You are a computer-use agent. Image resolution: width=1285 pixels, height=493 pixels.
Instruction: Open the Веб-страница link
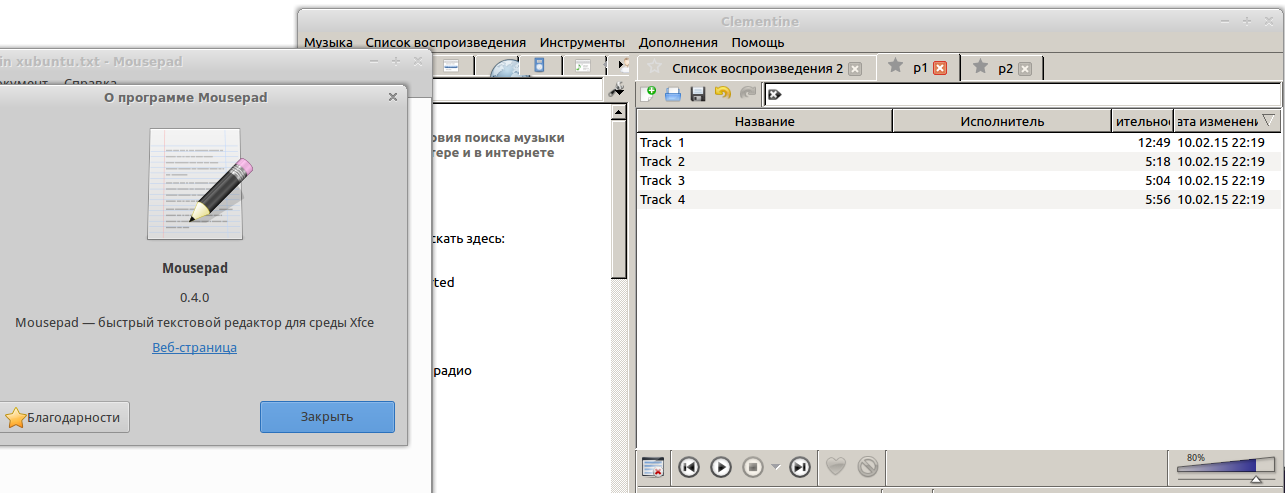[194, 348]
